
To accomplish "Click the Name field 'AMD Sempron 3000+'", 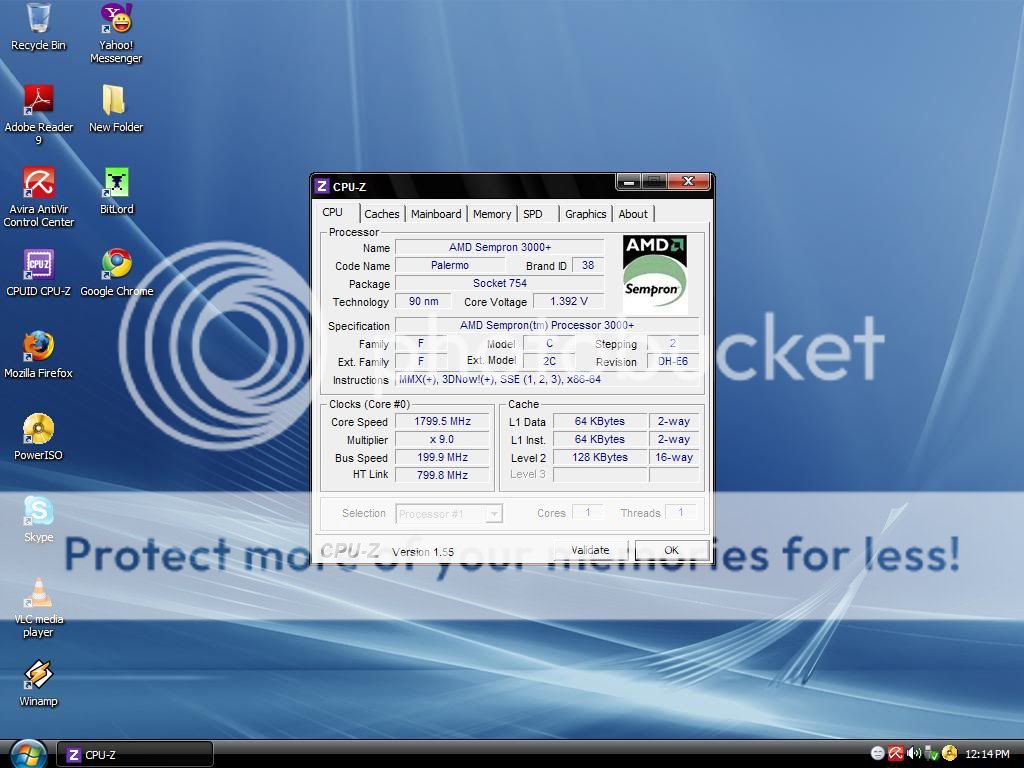I will 500,247.
